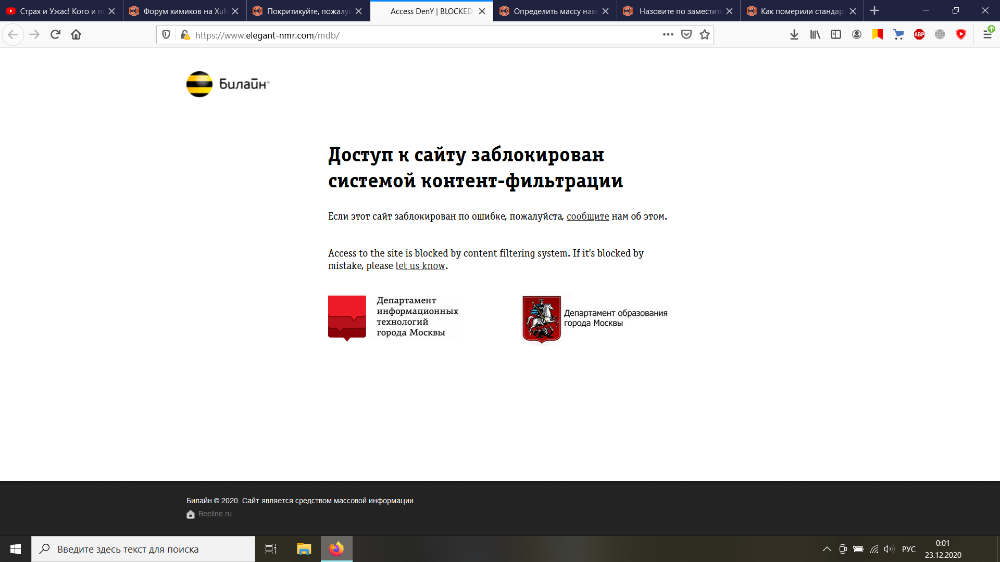Open Task View on the taskbar
Image resolution: width=1000 pixels, height=562 pixels.
(x=270, y=549)
